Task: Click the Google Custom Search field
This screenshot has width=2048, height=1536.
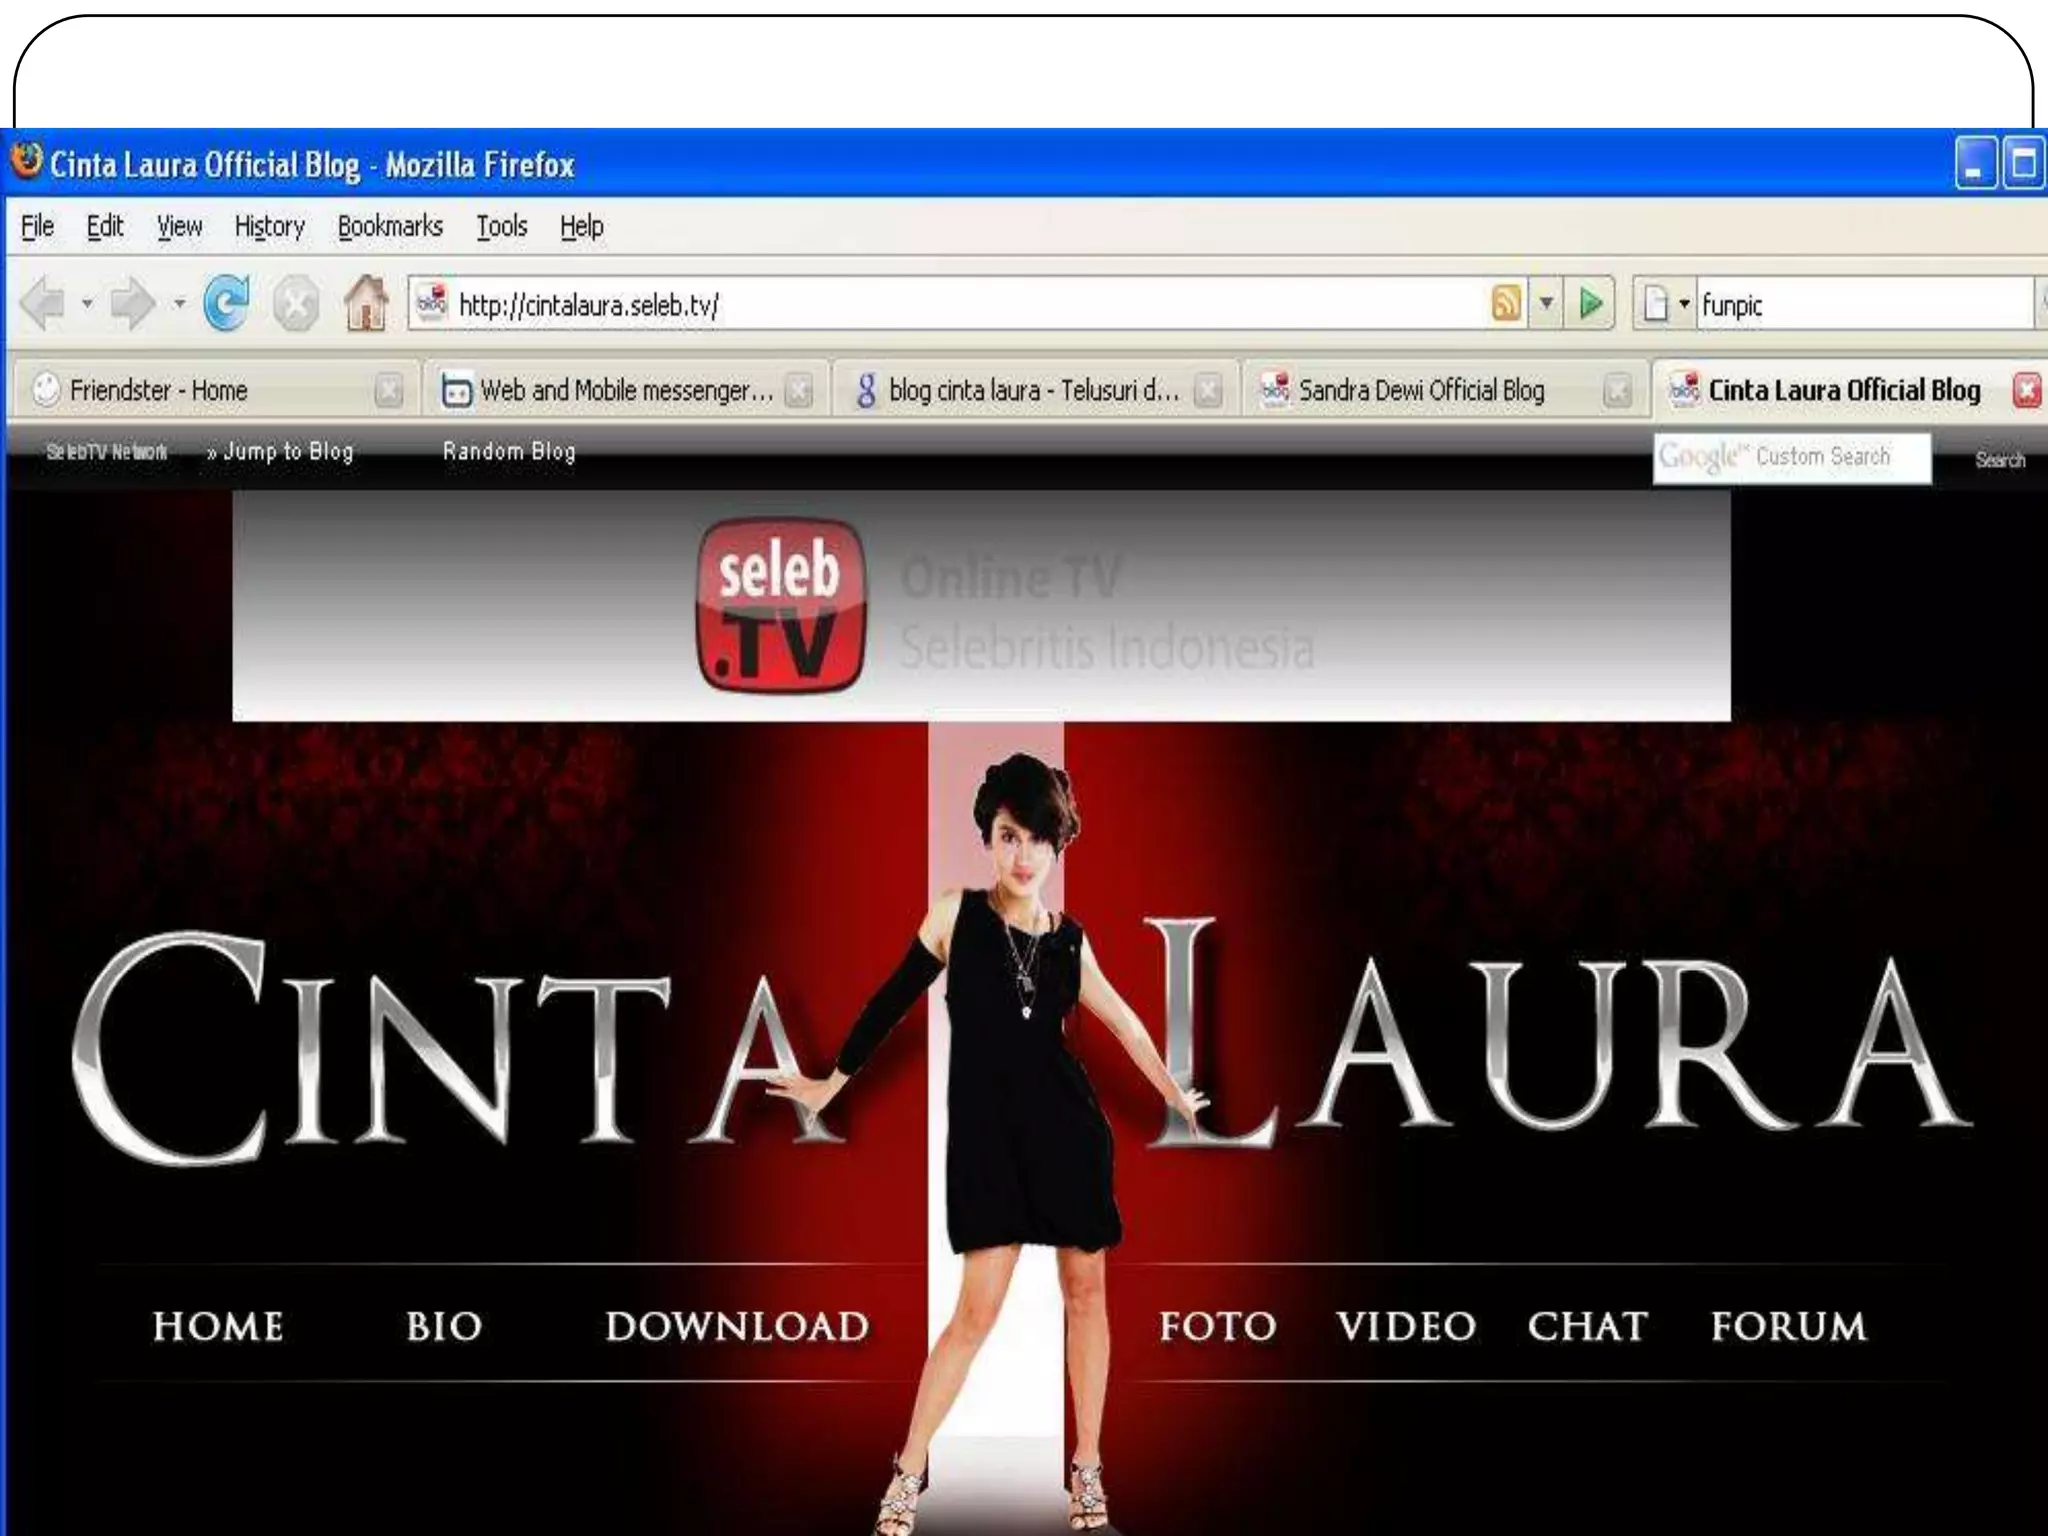Action: pos(1791,458)
